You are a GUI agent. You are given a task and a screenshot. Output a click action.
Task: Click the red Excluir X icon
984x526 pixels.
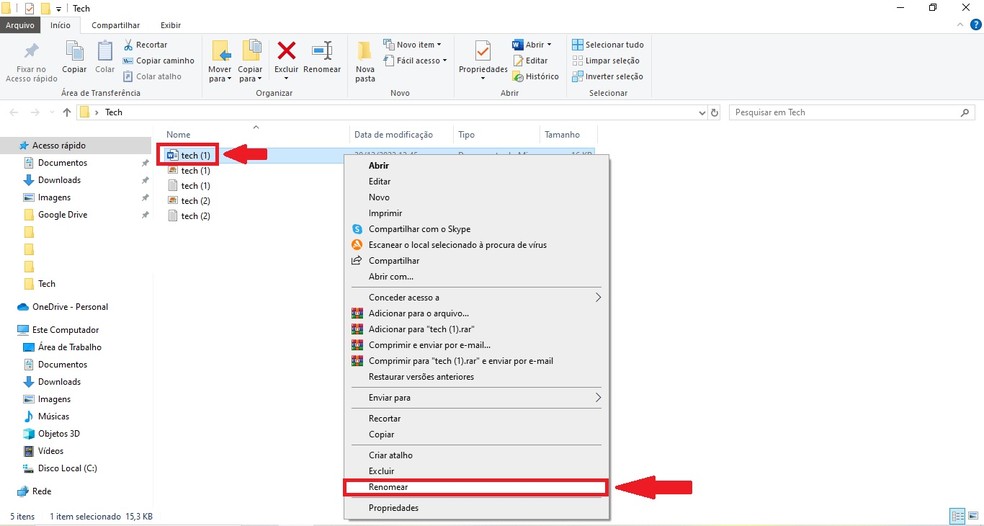coord(287,51)
